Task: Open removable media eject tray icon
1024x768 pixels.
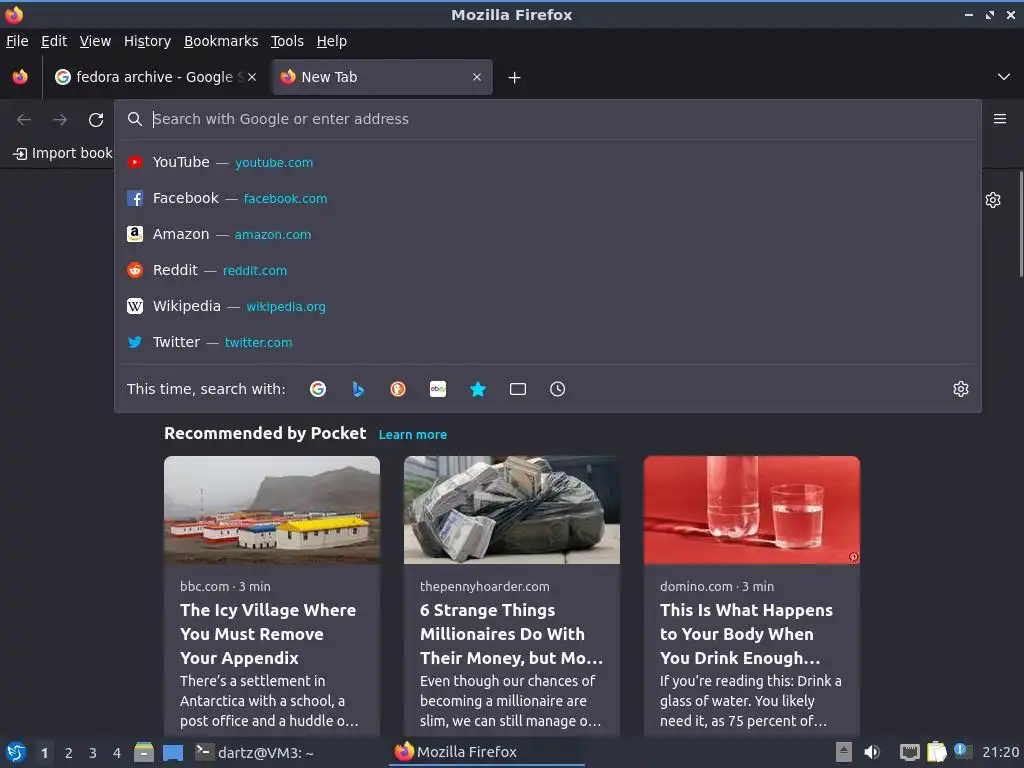Action: [844, 752]
